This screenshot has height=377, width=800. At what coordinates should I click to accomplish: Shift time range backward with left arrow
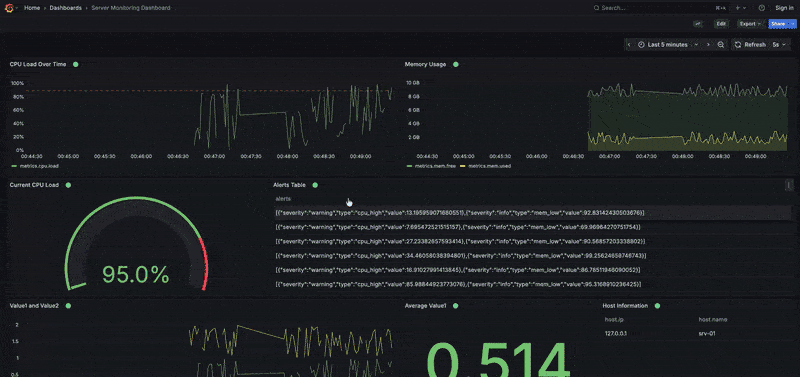[x=629, y=44]
